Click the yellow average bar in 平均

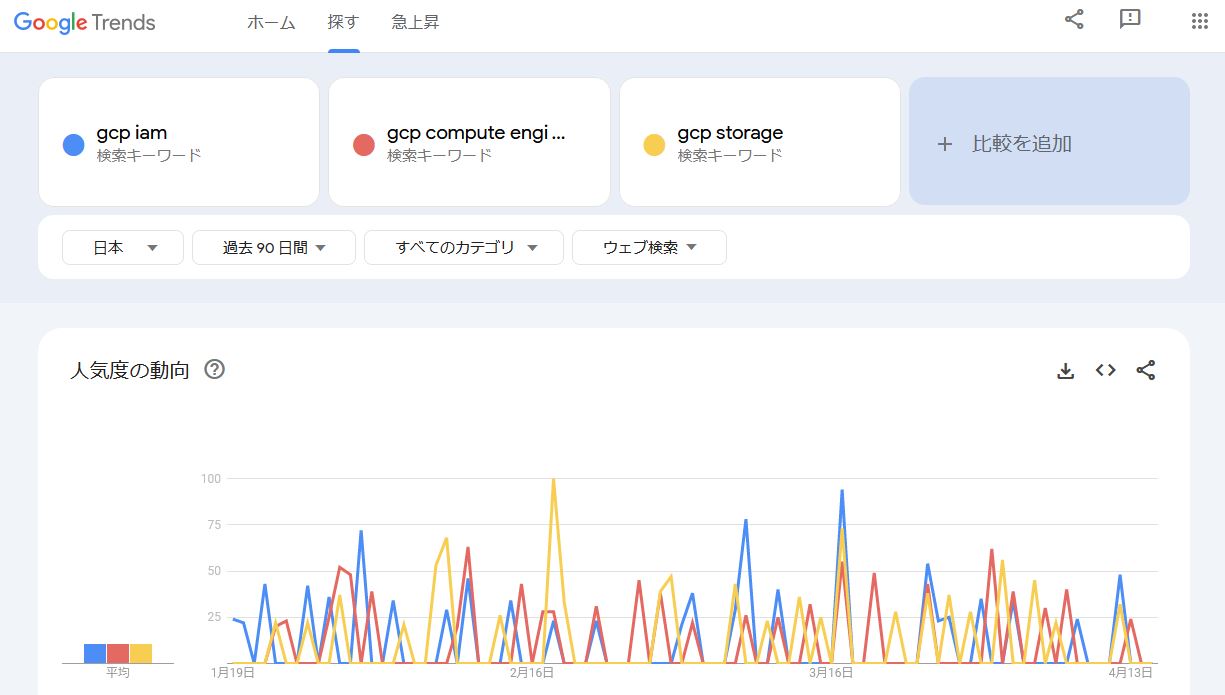click(141, 653)
